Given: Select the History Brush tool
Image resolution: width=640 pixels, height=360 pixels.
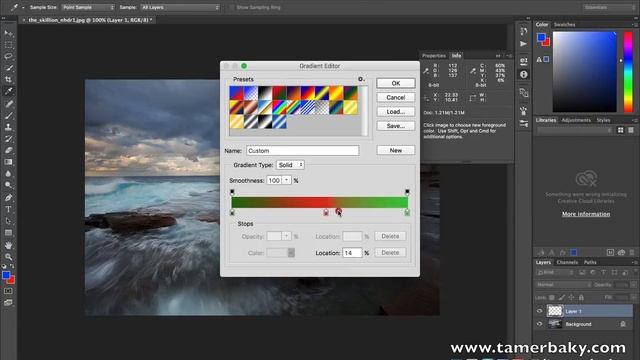Looking at the screenshot, I should [x=9, y=139].
